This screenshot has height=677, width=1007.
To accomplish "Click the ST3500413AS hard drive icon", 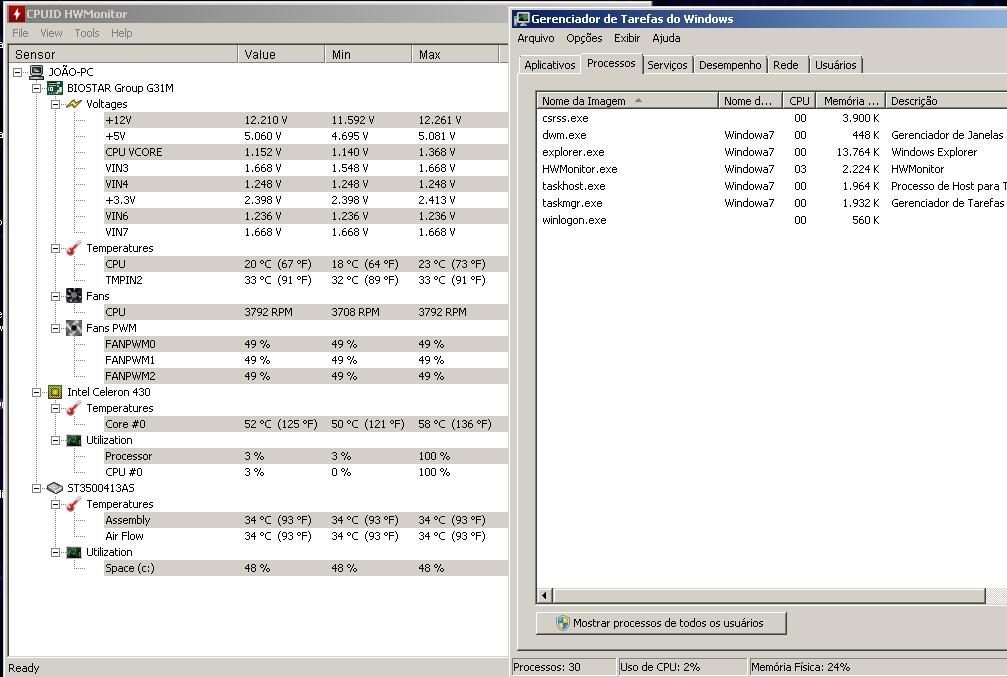I will tap(55, 488).
